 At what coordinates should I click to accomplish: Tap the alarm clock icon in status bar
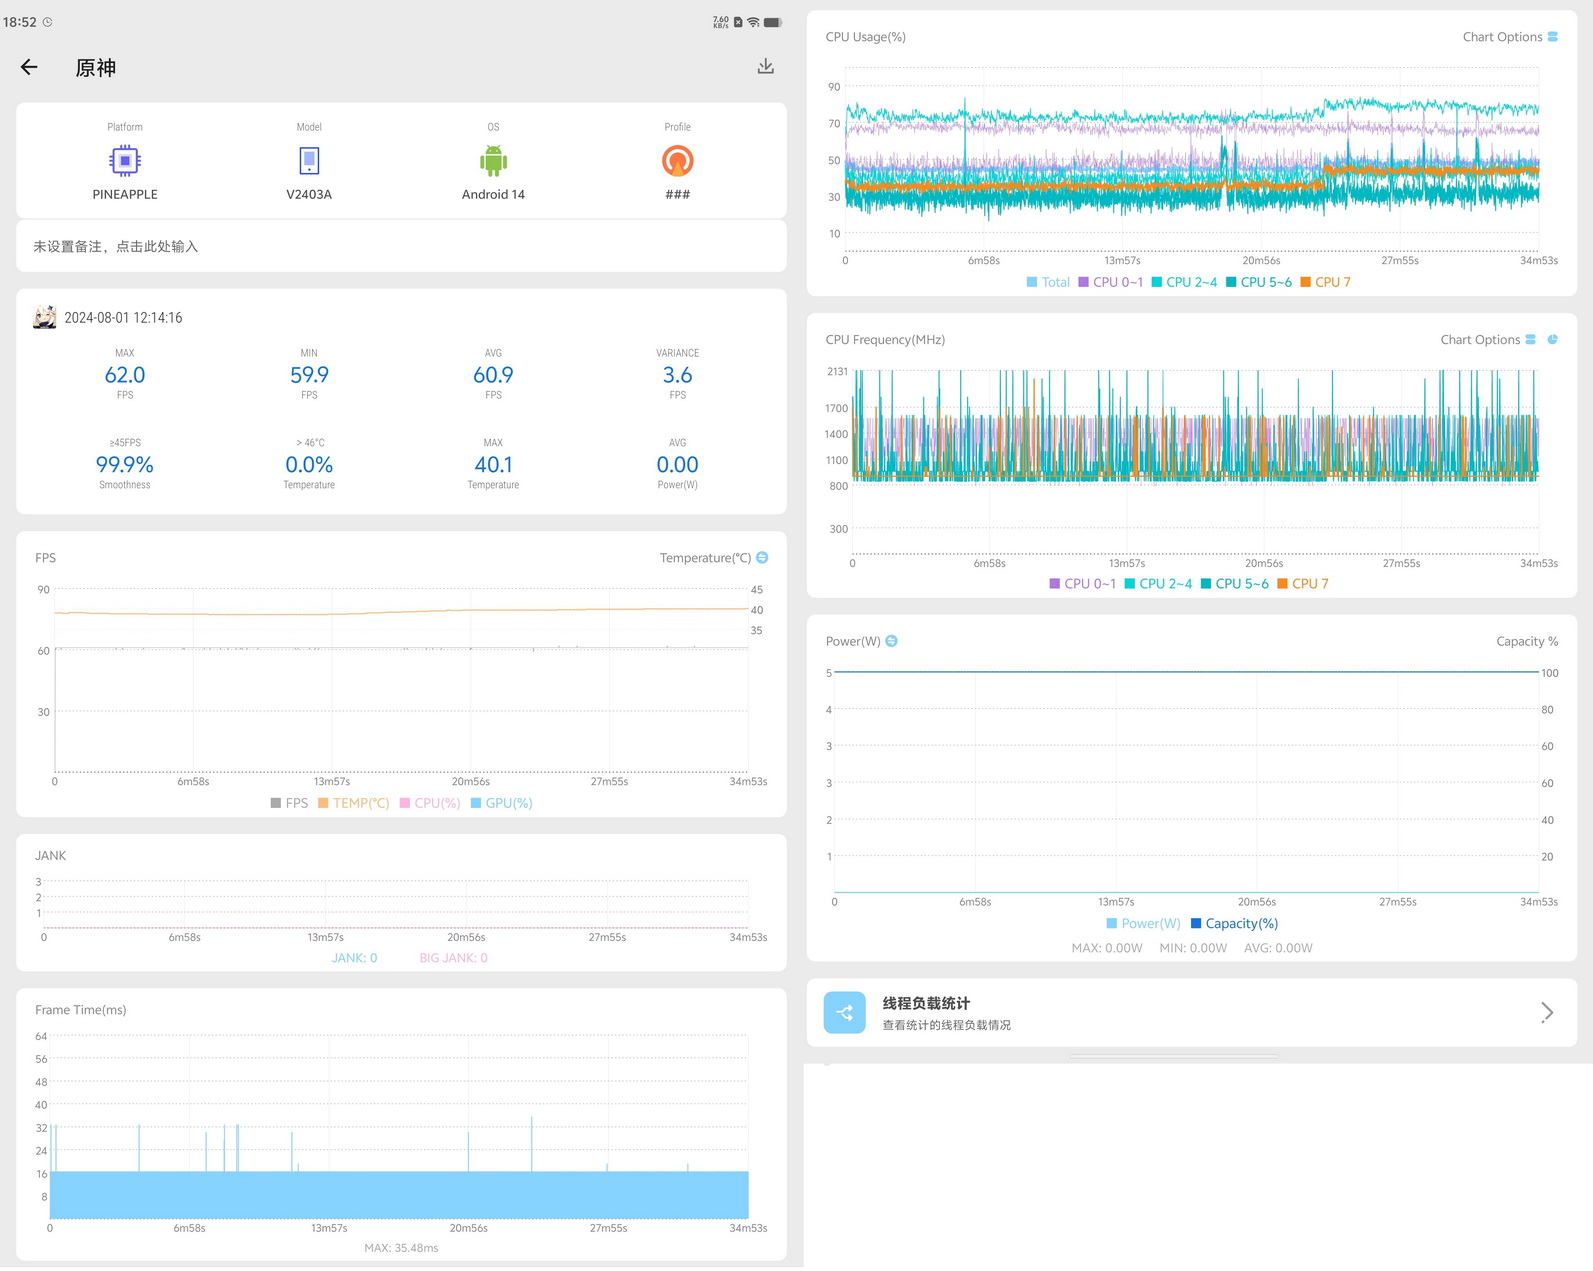pos(47,22)
